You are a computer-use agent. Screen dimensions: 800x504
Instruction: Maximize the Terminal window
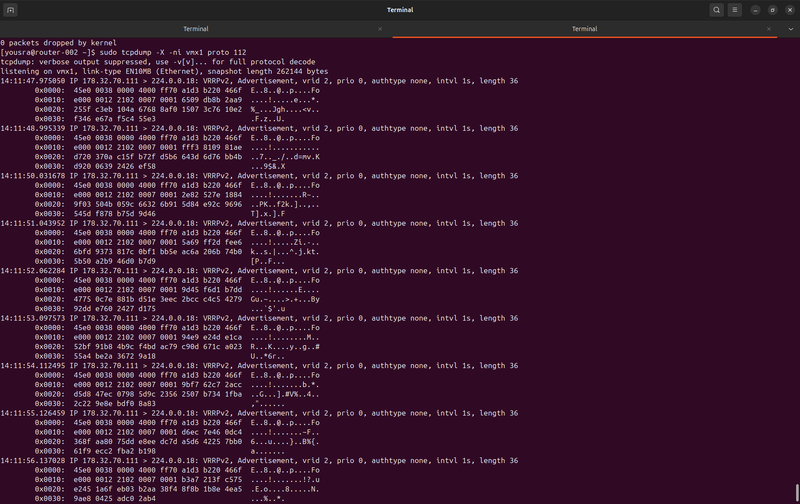(x=772, y=10)
